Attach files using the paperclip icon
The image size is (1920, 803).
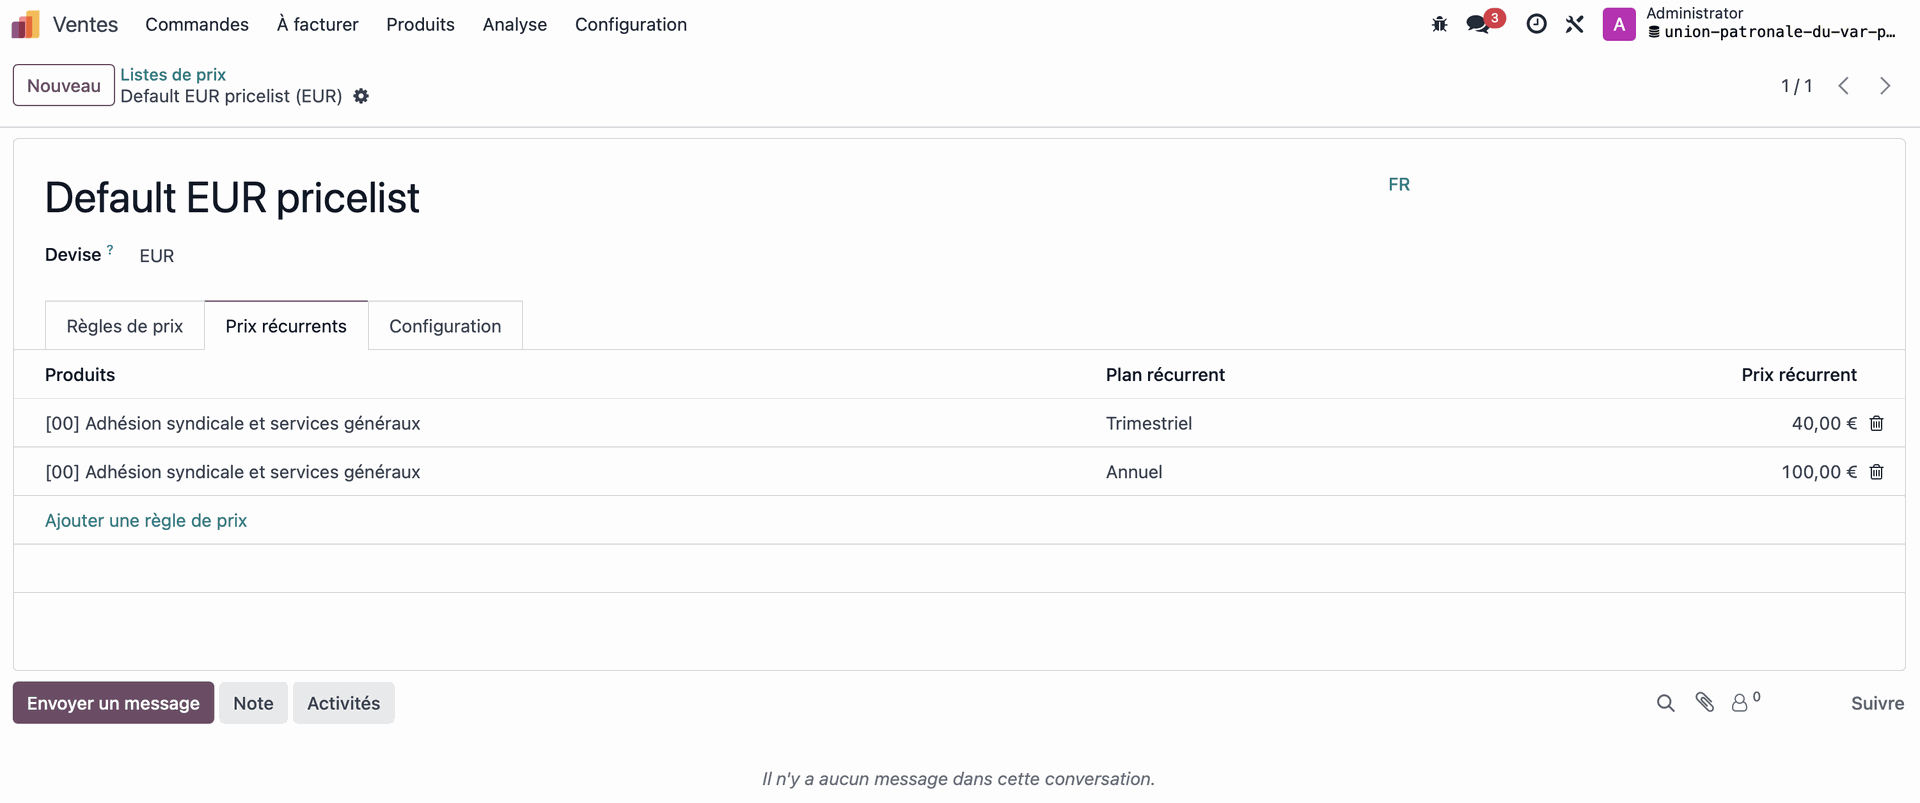click(1705, 703)
